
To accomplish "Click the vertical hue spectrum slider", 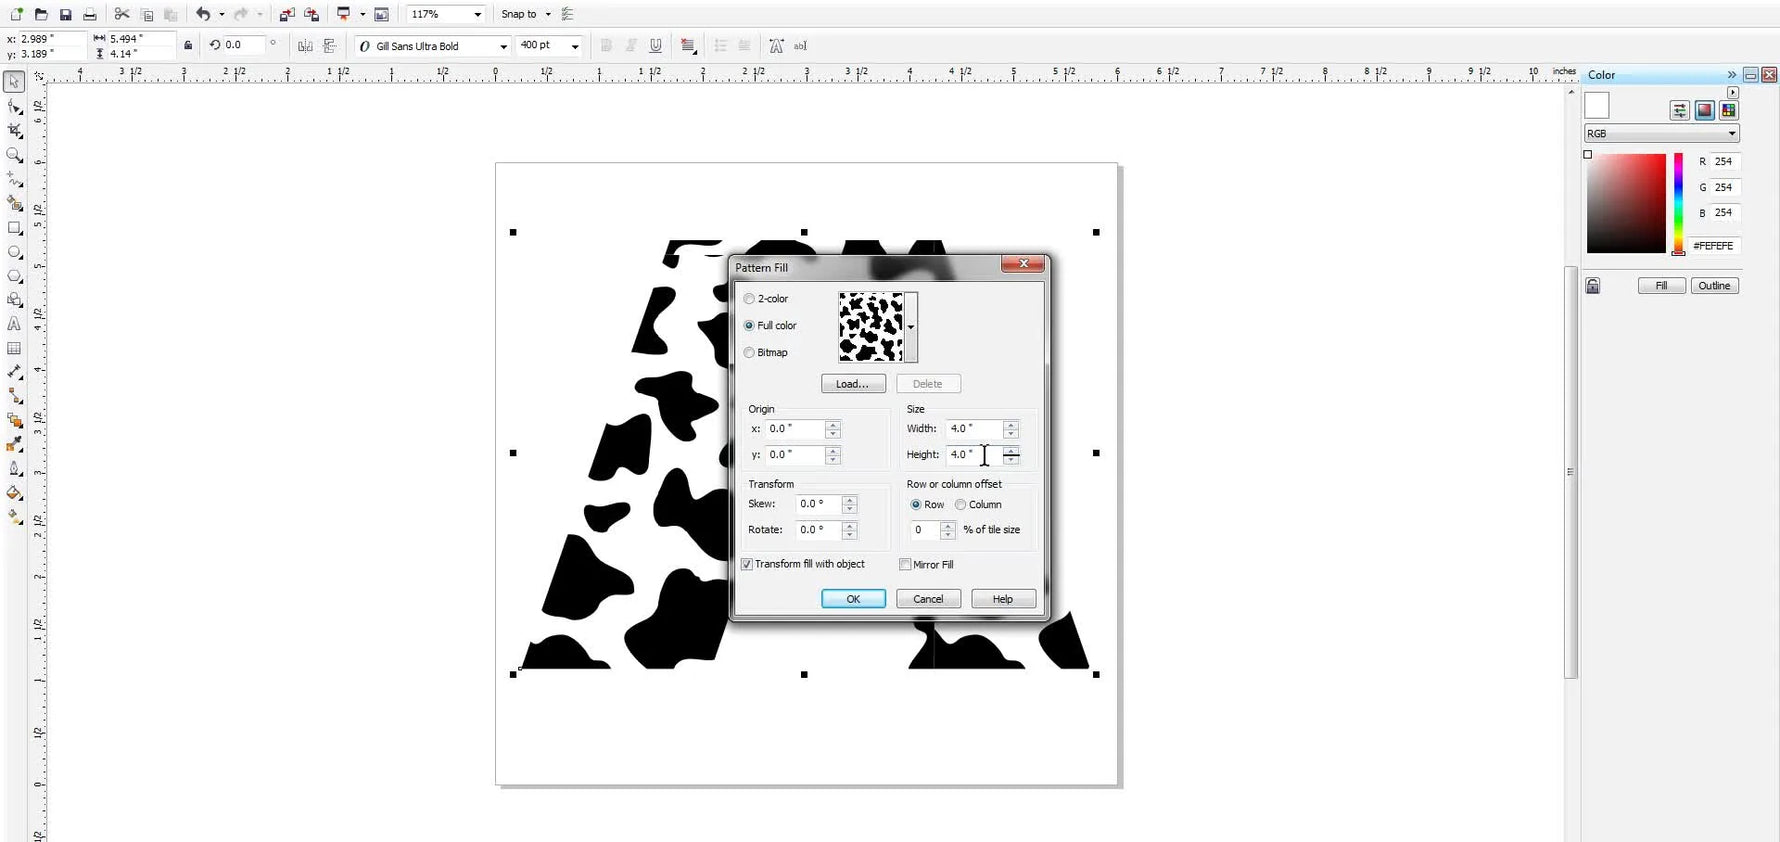I will point(1678,203).
